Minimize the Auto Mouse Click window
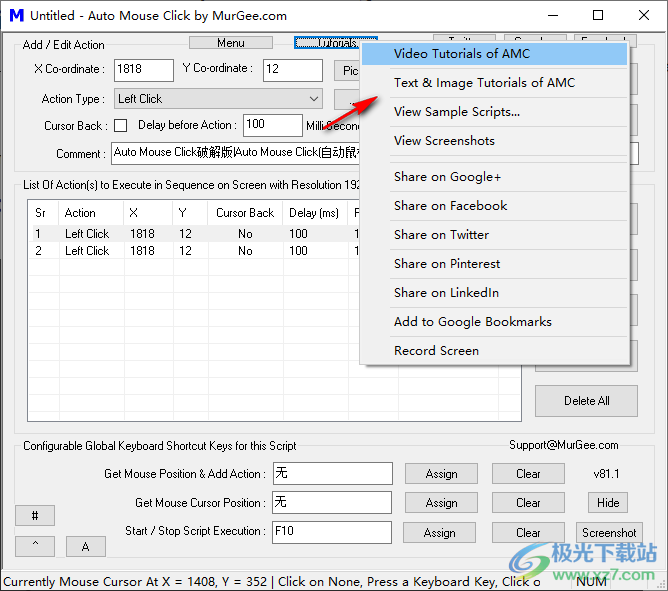This screenshot has width=668, height=591. [553, 15]
